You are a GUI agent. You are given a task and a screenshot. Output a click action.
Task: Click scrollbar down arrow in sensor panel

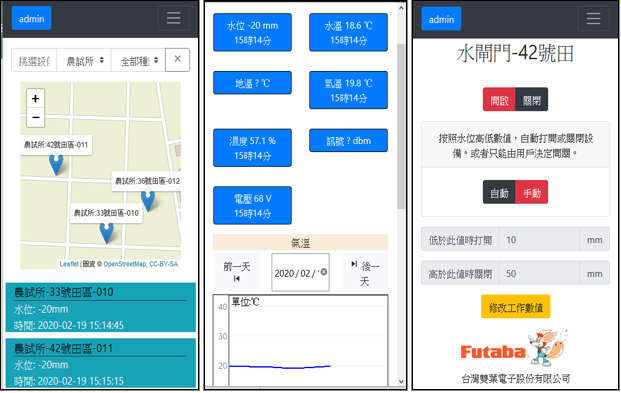tap(401, 382)
